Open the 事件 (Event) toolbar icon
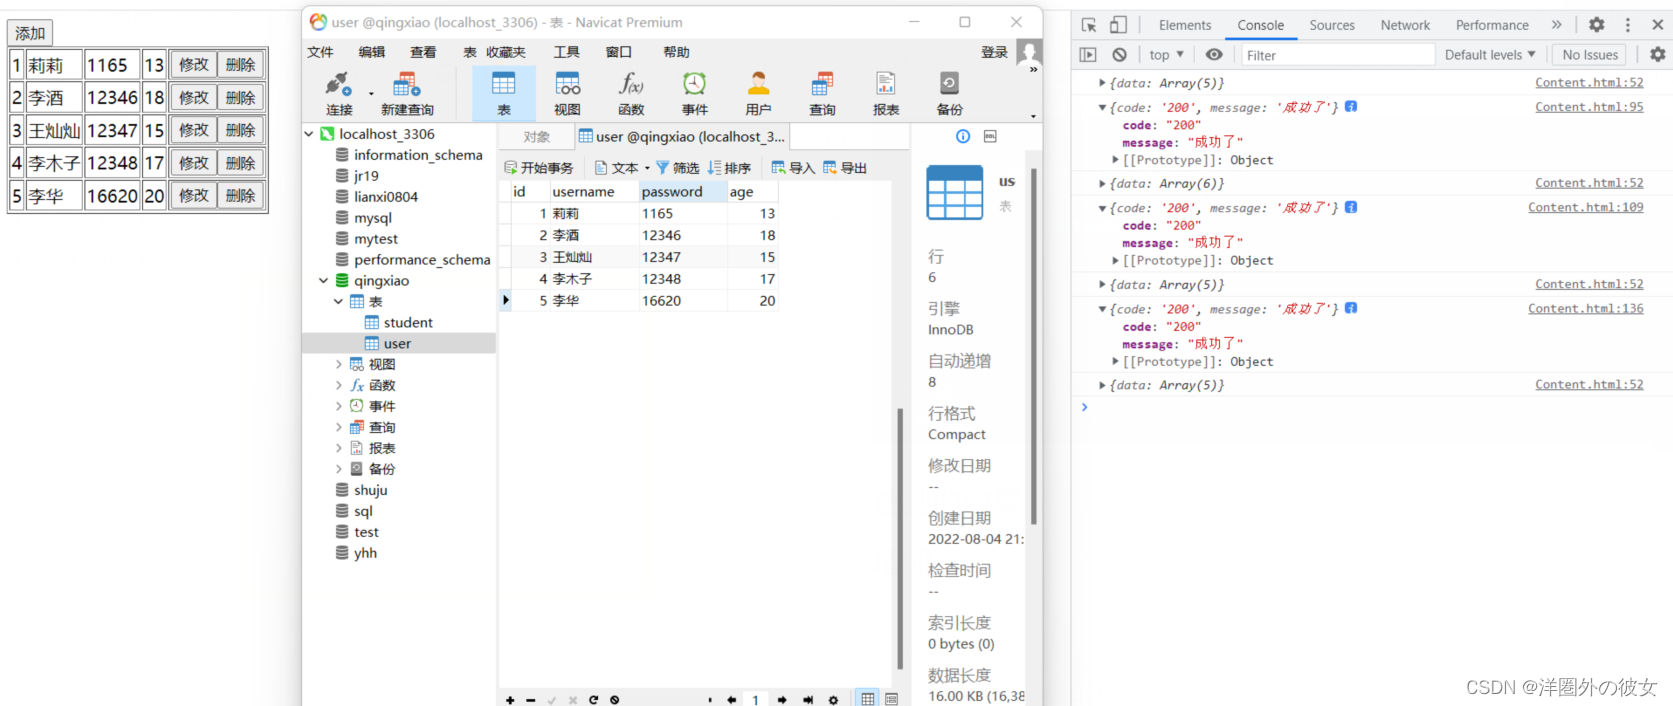1673x706 pixels. (695, 94)
